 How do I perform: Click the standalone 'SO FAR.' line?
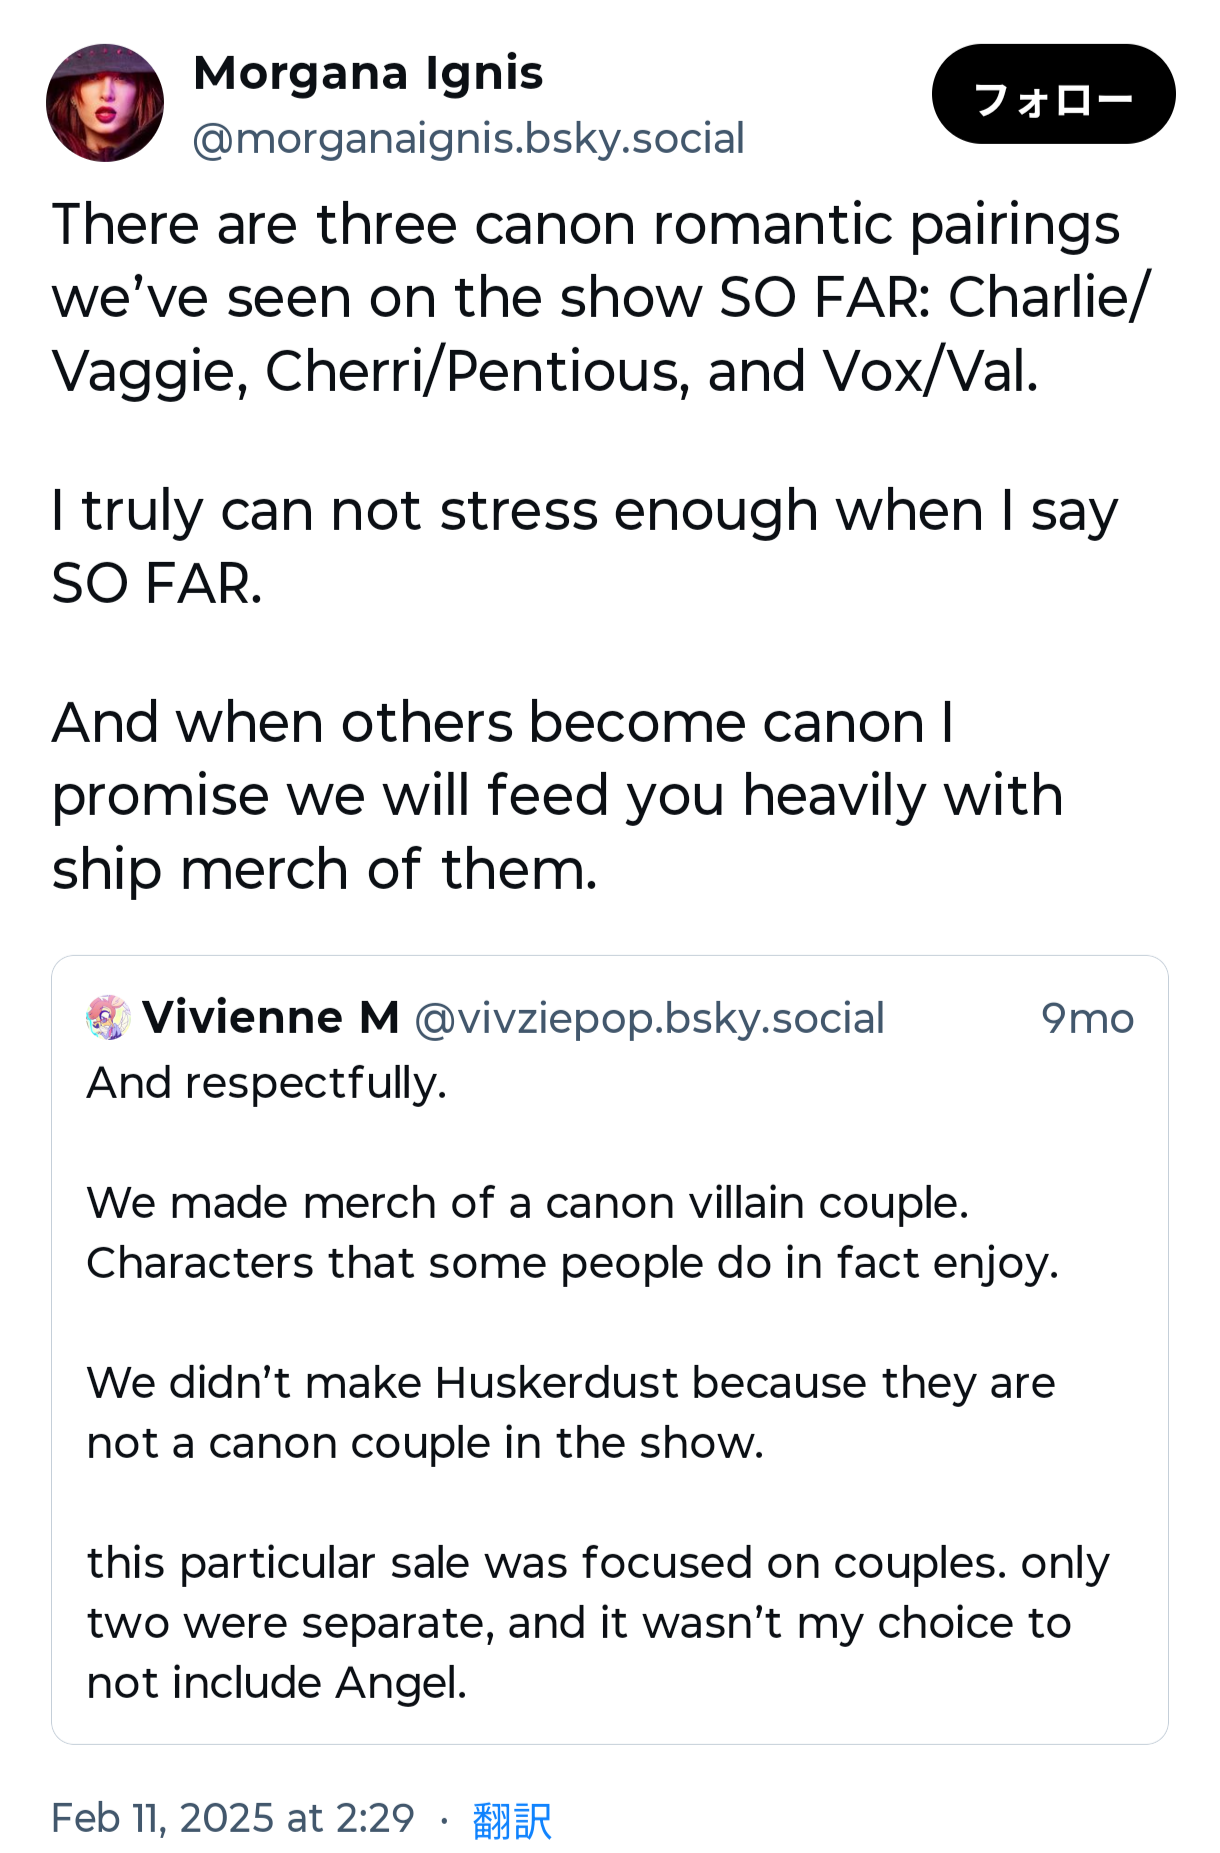[157, 584]
